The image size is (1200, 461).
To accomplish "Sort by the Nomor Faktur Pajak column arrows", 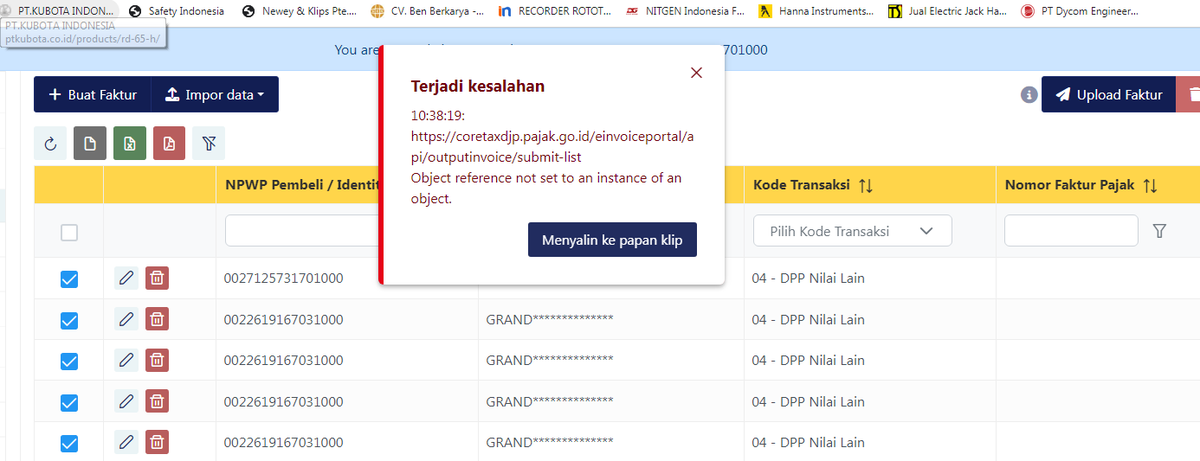I will 1149,186.
